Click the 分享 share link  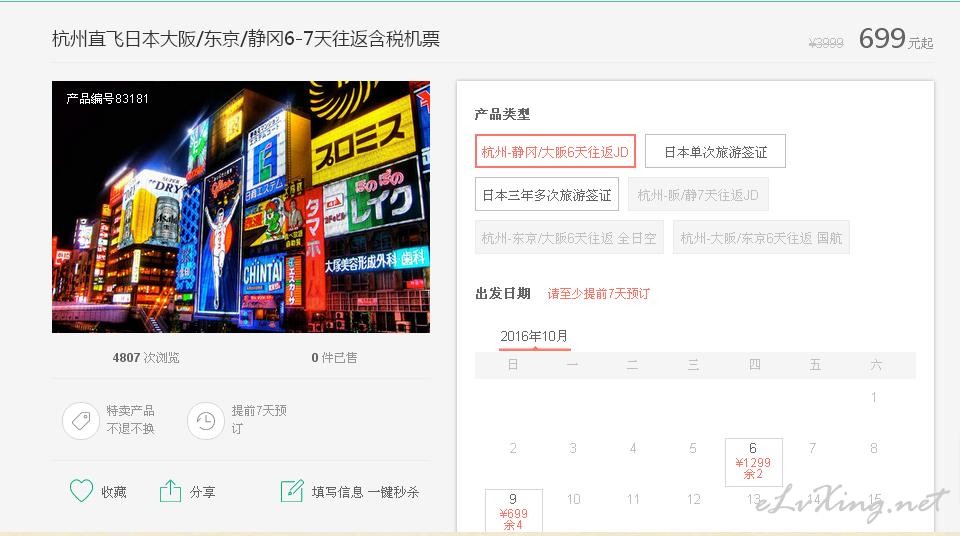tap(202, 492)
